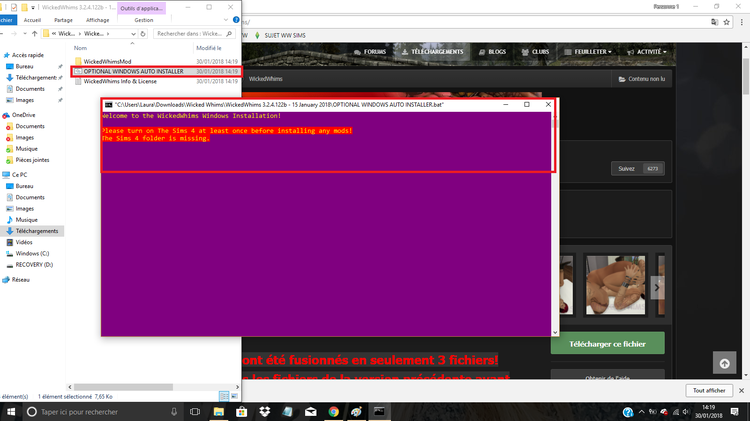Click the Windows Start button

[11, 411]
